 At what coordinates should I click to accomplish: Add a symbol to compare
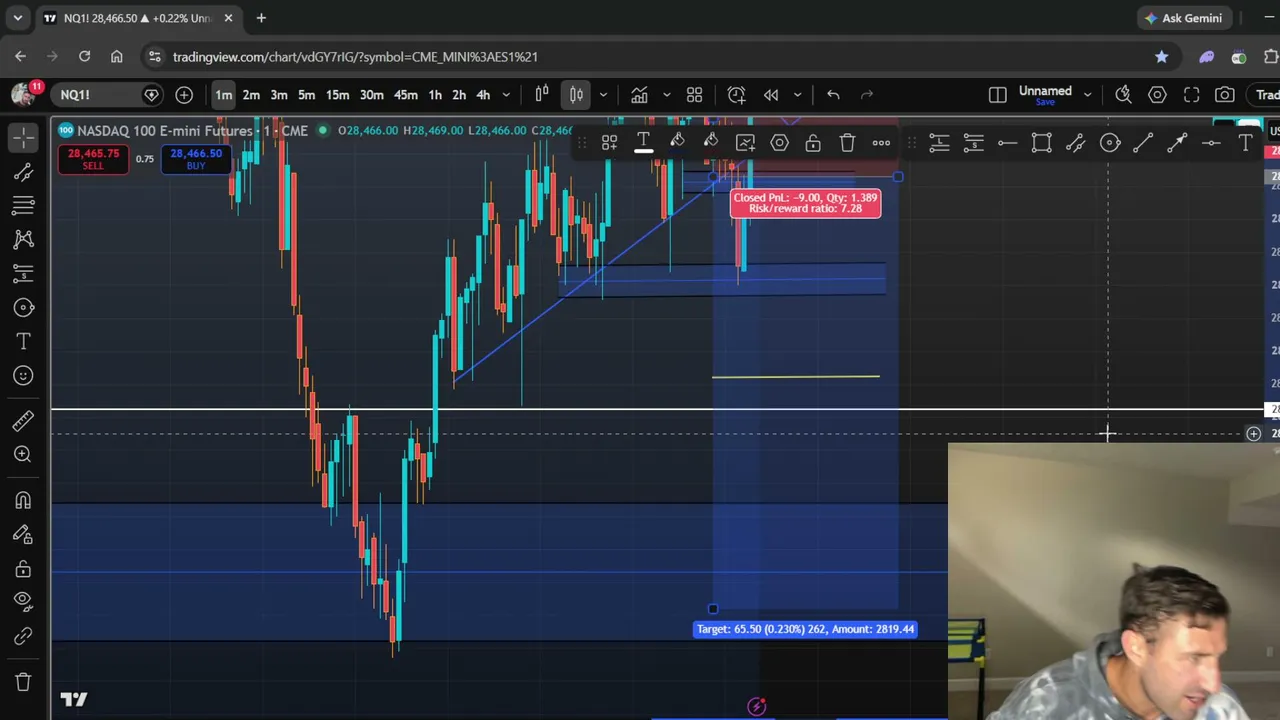[x=184, y=95]
